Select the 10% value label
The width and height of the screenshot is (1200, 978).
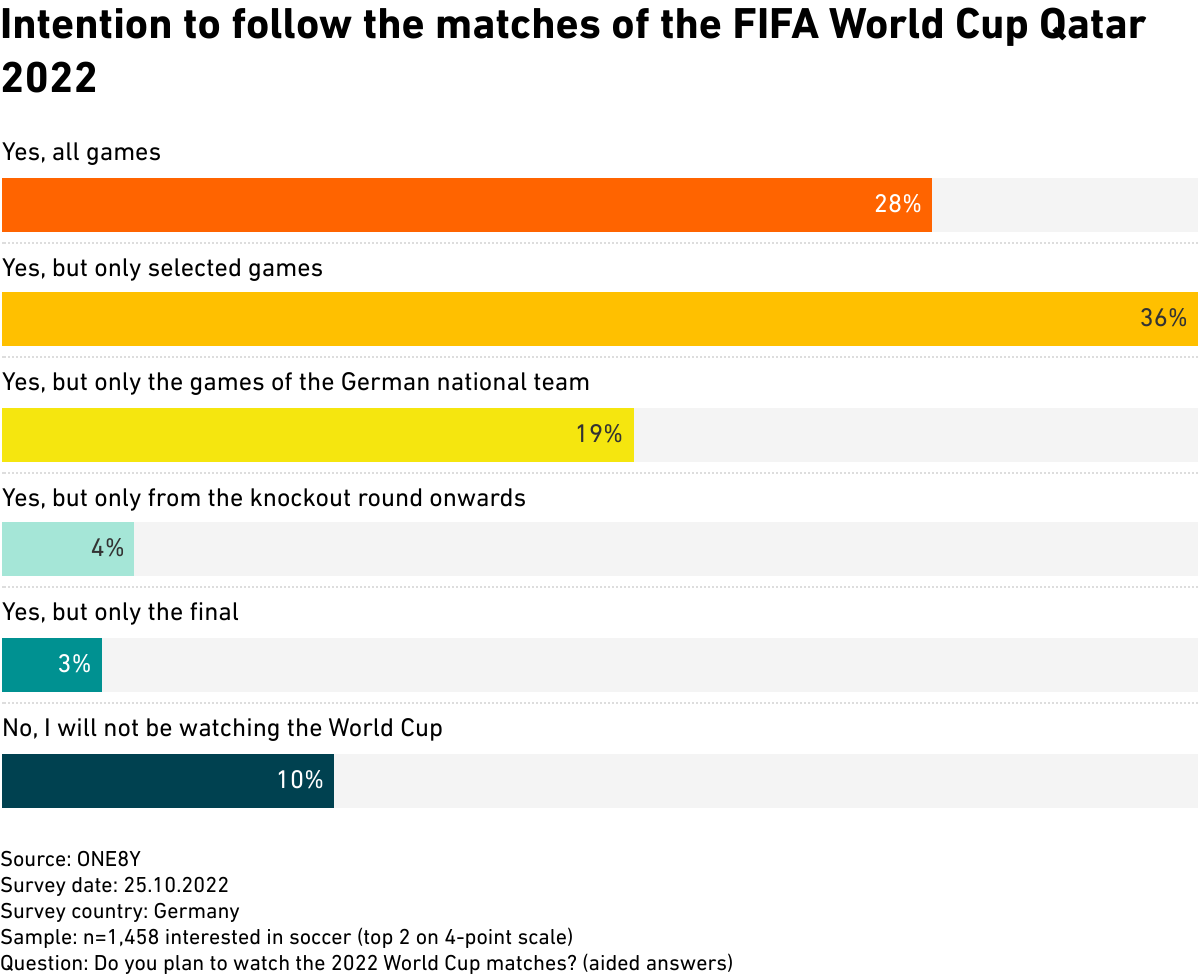tap(300, 780)
